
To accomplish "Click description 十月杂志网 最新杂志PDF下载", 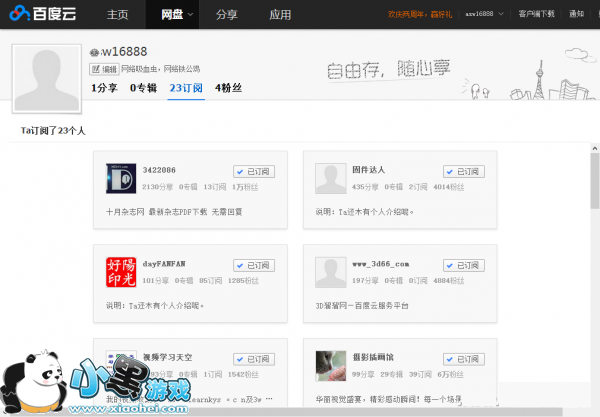I will [174, 212].
